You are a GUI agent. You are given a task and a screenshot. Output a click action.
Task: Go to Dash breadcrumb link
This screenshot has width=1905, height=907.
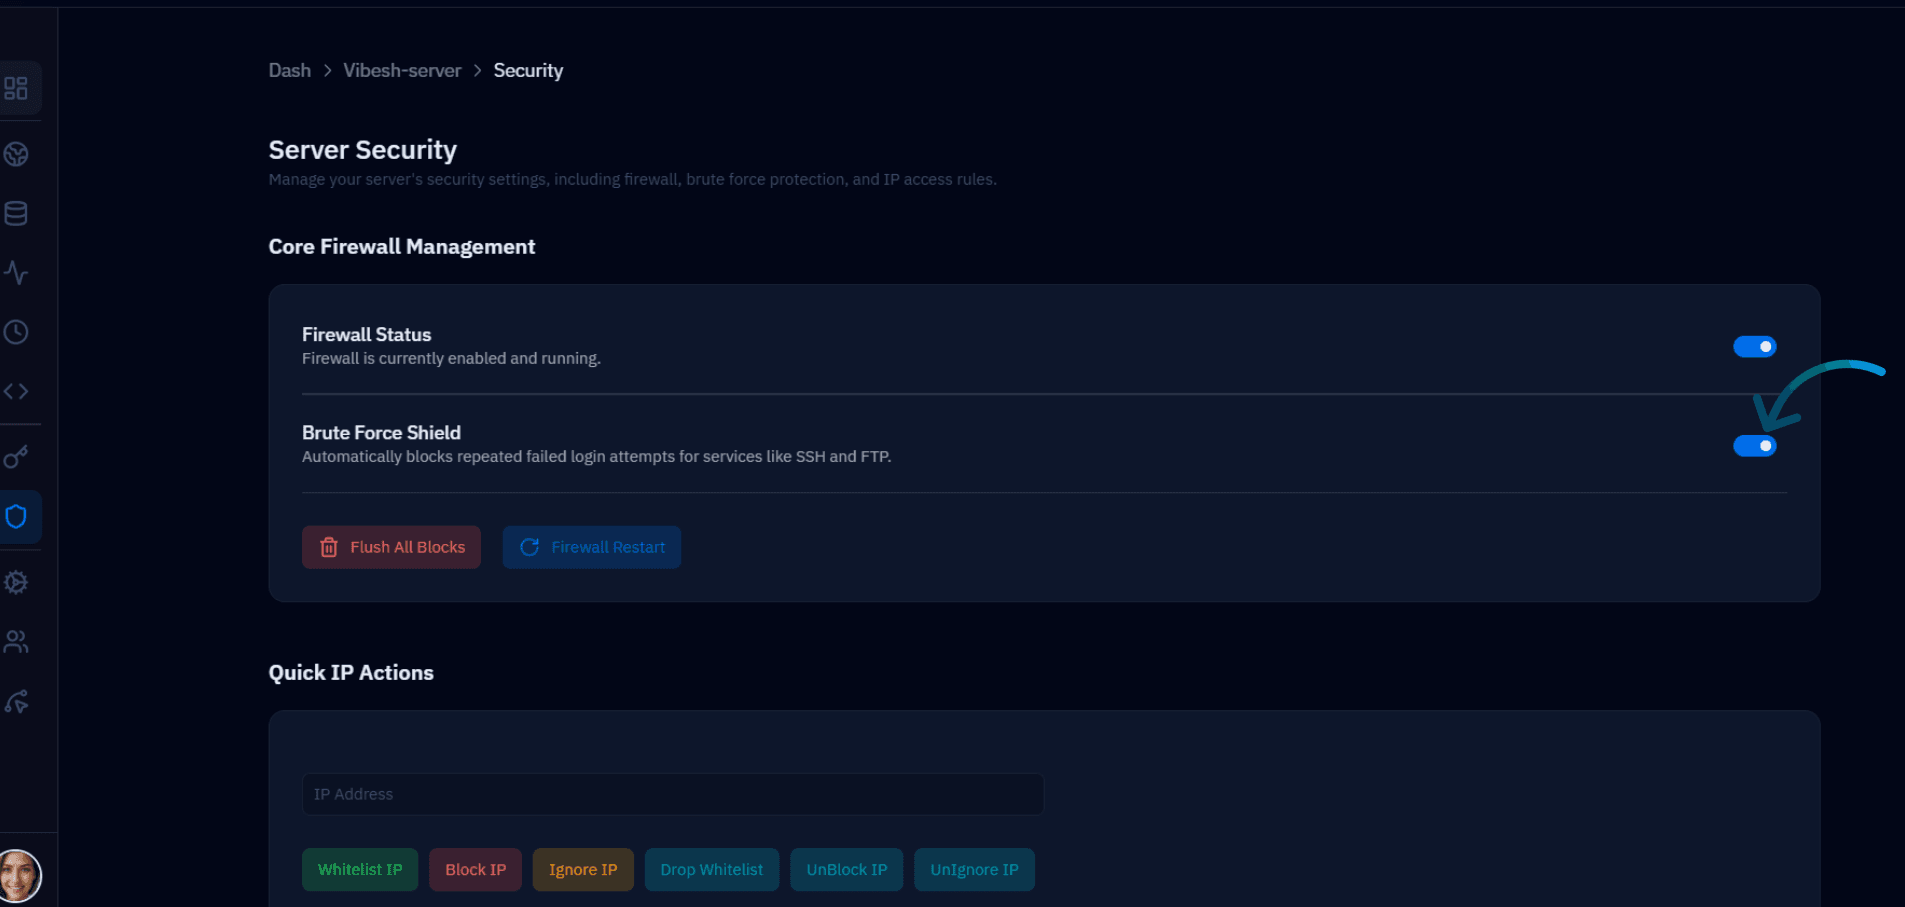click(290, 70)
